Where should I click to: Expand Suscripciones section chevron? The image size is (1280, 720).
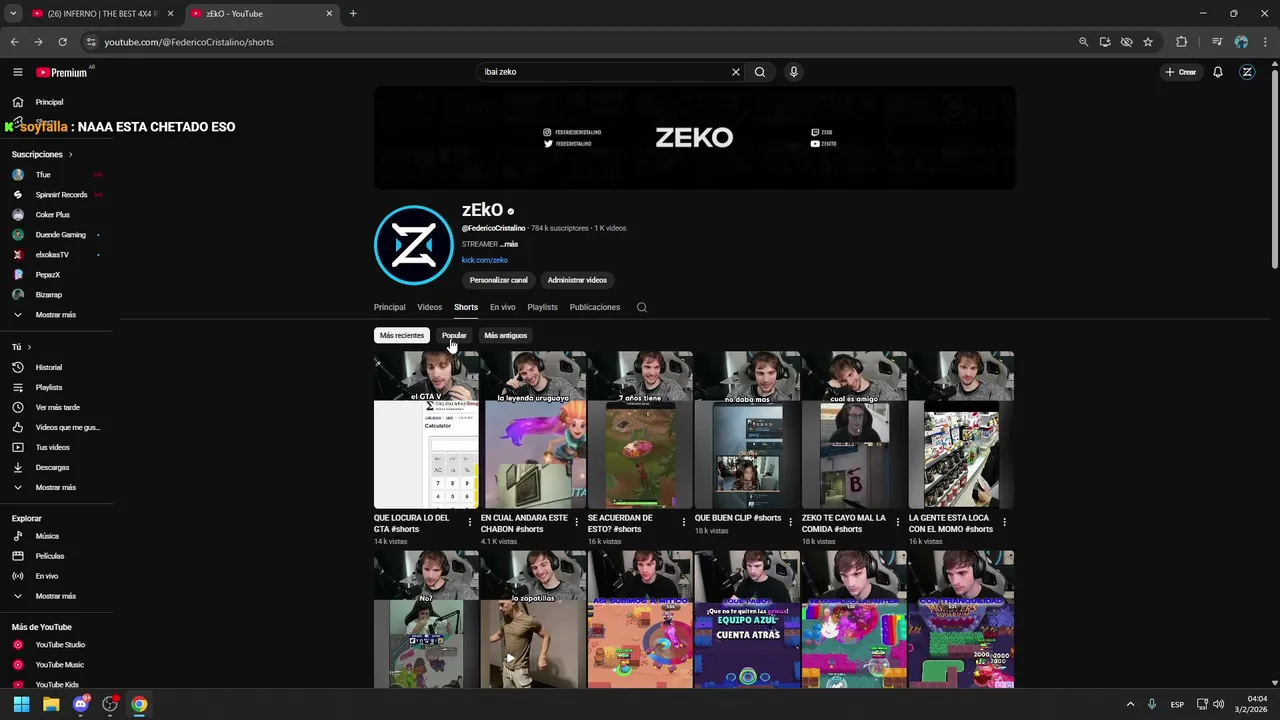70,154
